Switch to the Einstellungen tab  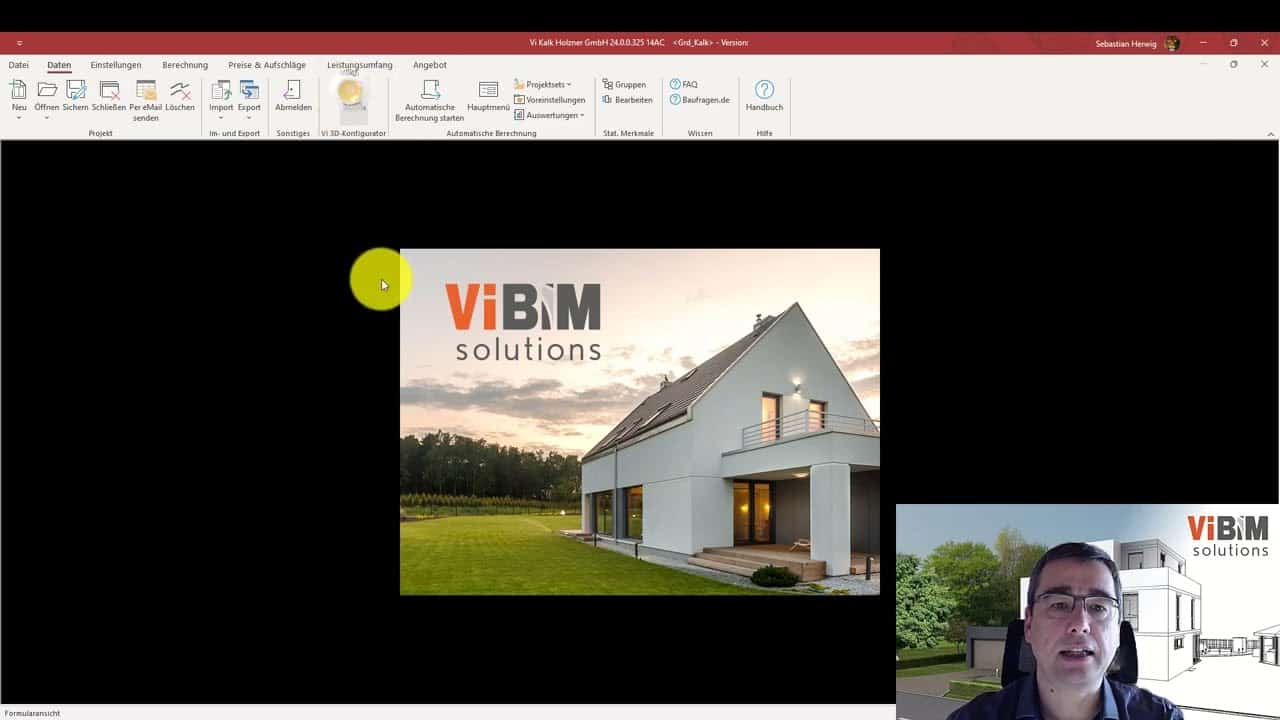click(116, 65)
